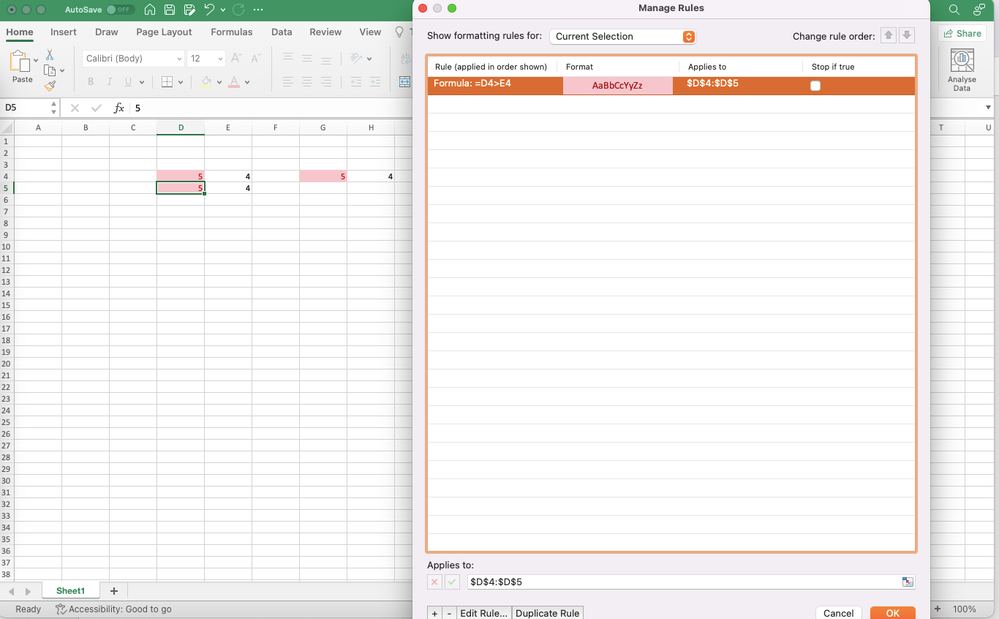
Task: Open the font name dropdown showing Calibri
Action: click(x=131, y=58)
